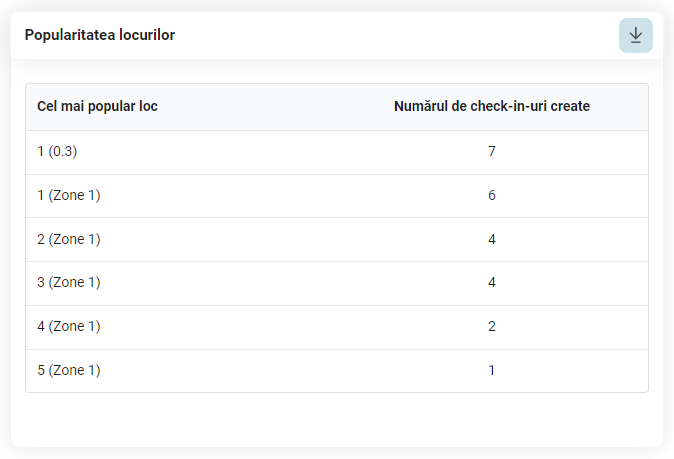Click 'Numărul de check-in-uri create' header

tap(492, 106)
